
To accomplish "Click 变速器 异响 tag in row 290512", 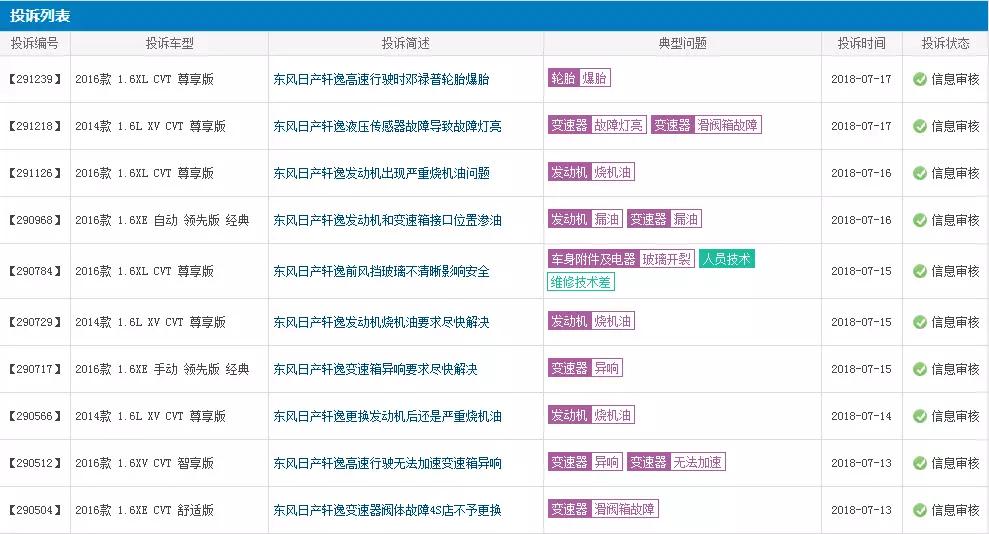I will 585,461.
